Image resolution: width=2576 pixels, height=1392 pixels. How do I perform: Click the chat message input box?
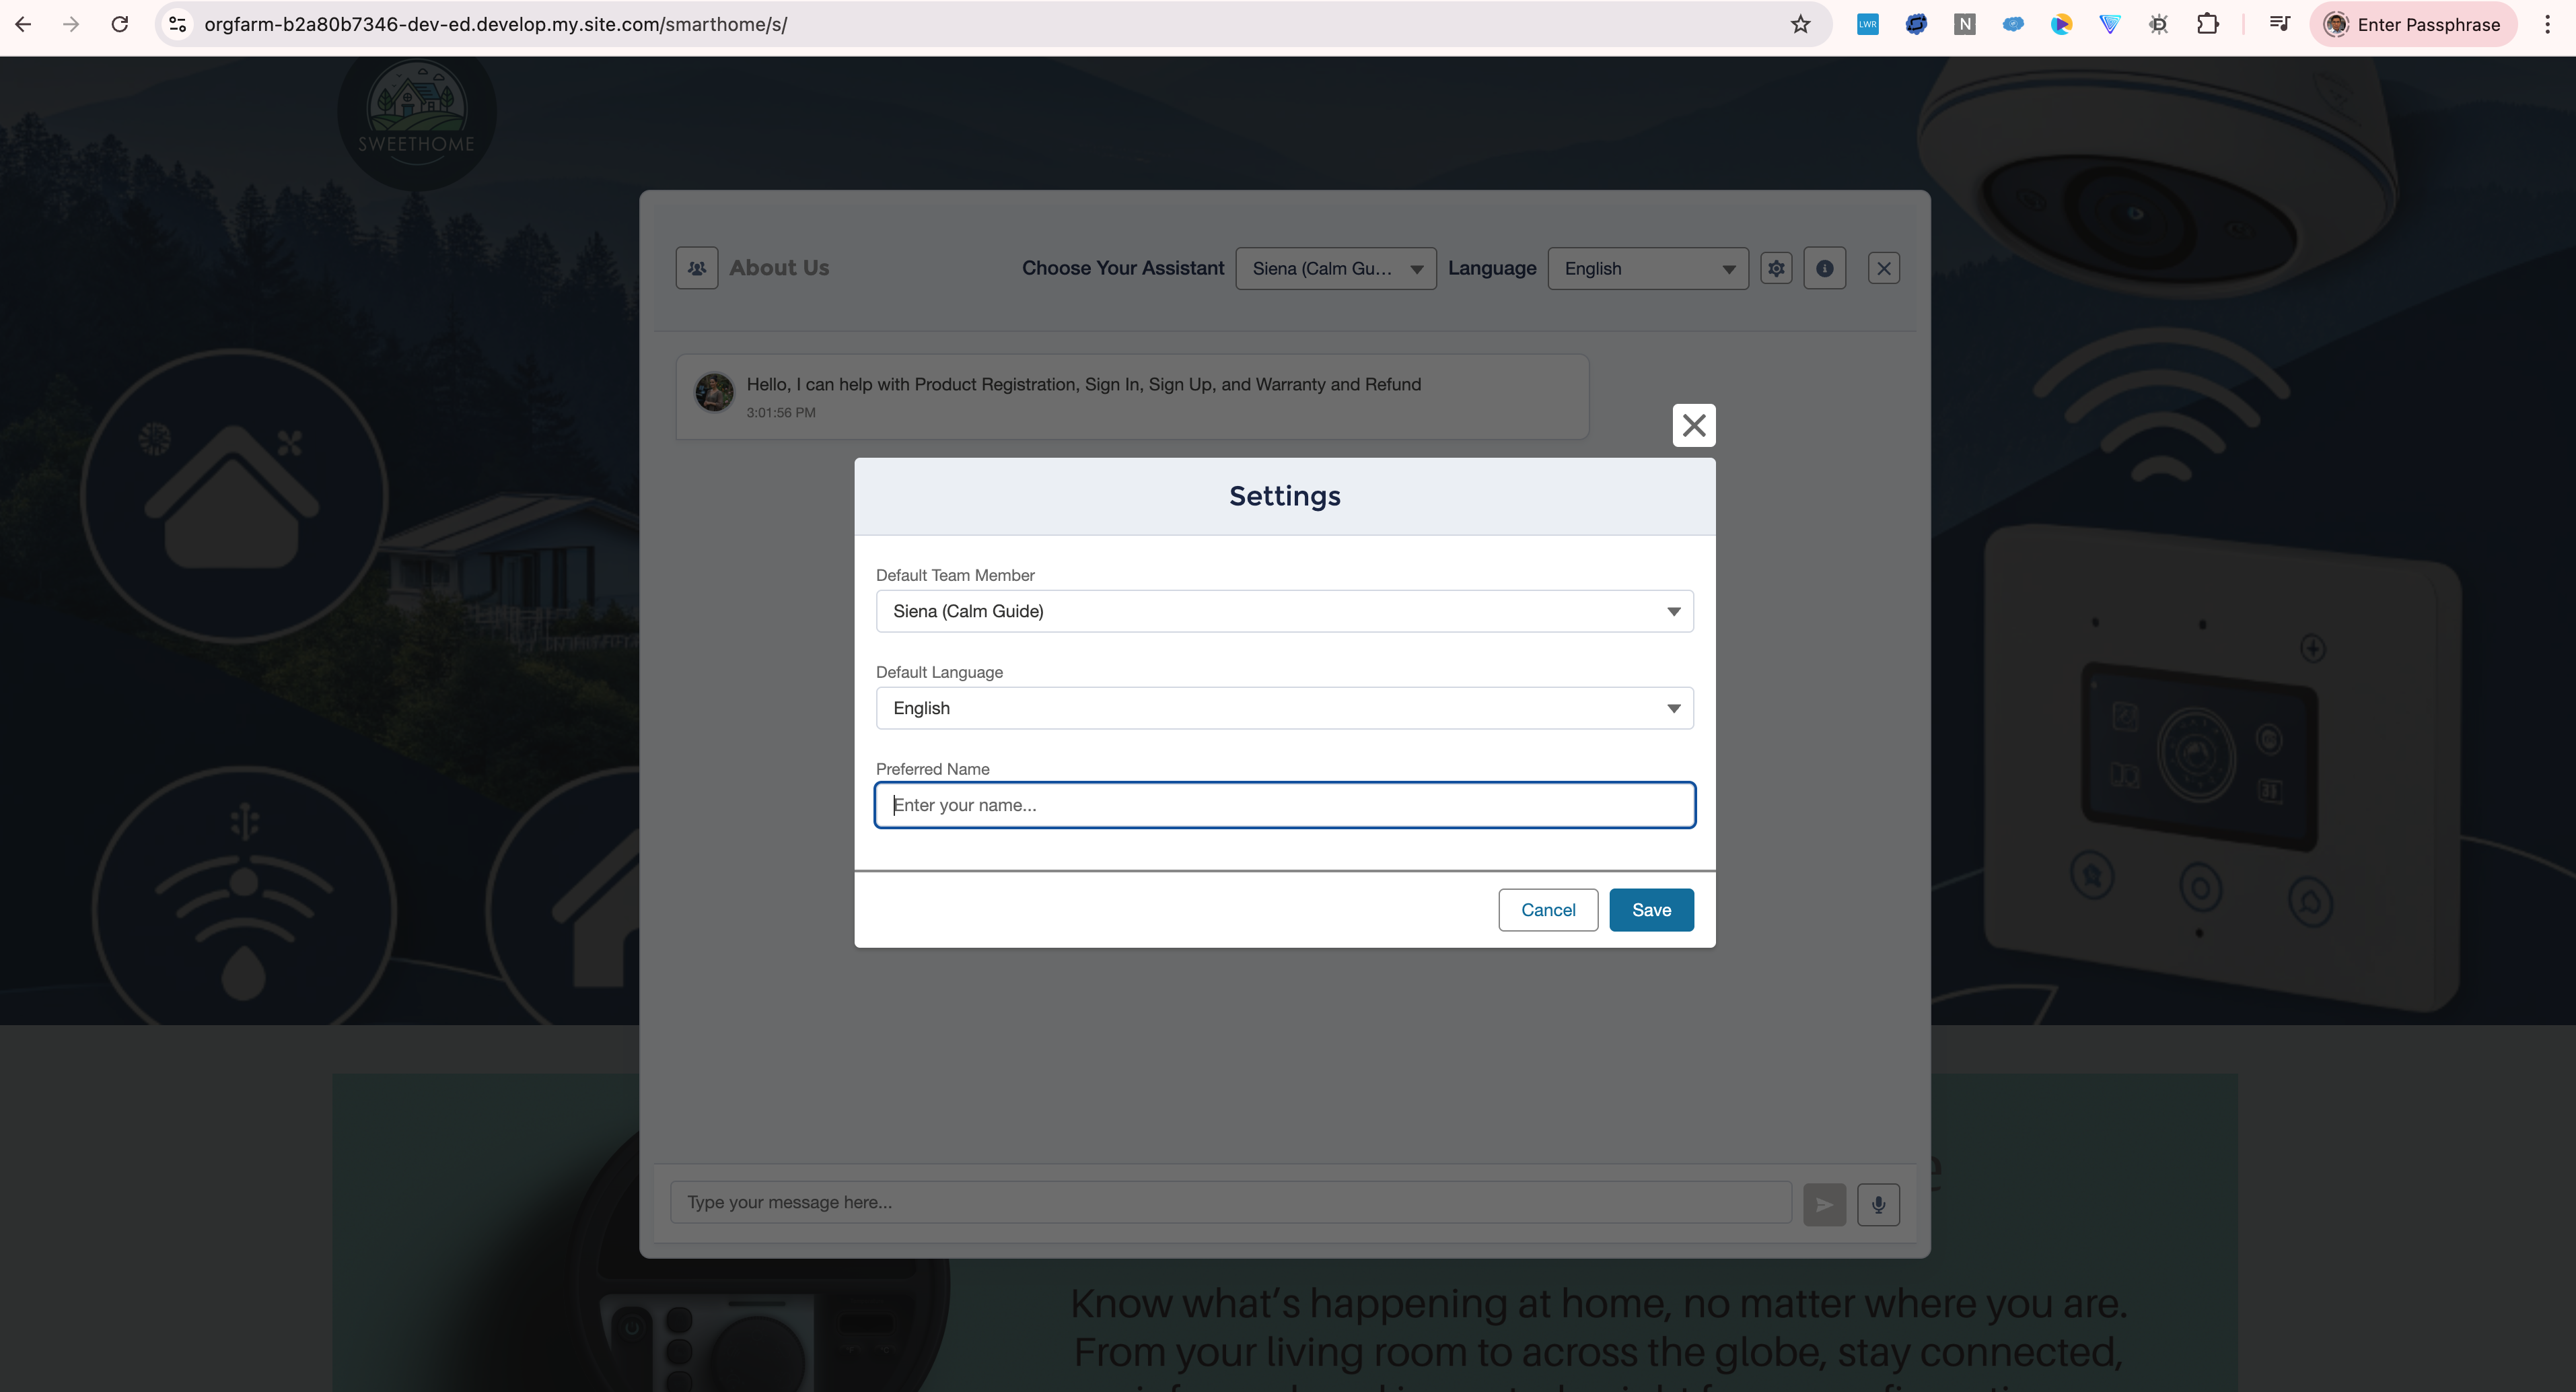[1230, 1202]
